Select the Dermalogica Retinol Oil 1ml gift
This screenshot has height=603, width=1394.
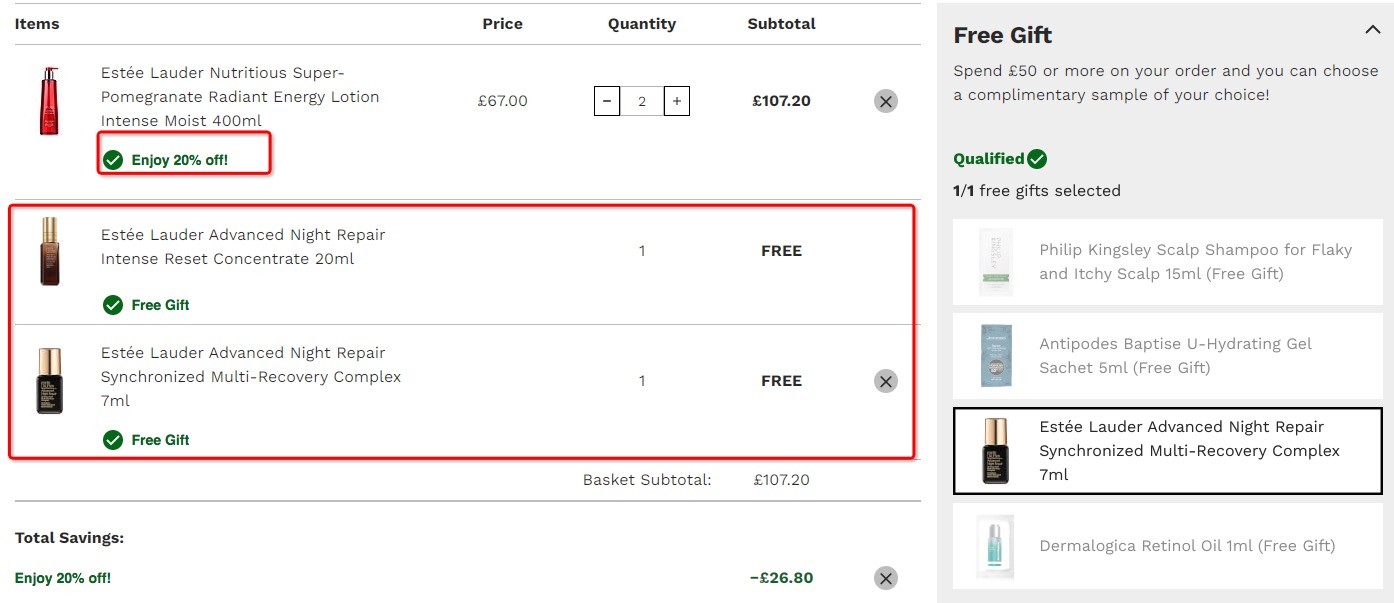pyautogui.click(x=1168, y=546)
